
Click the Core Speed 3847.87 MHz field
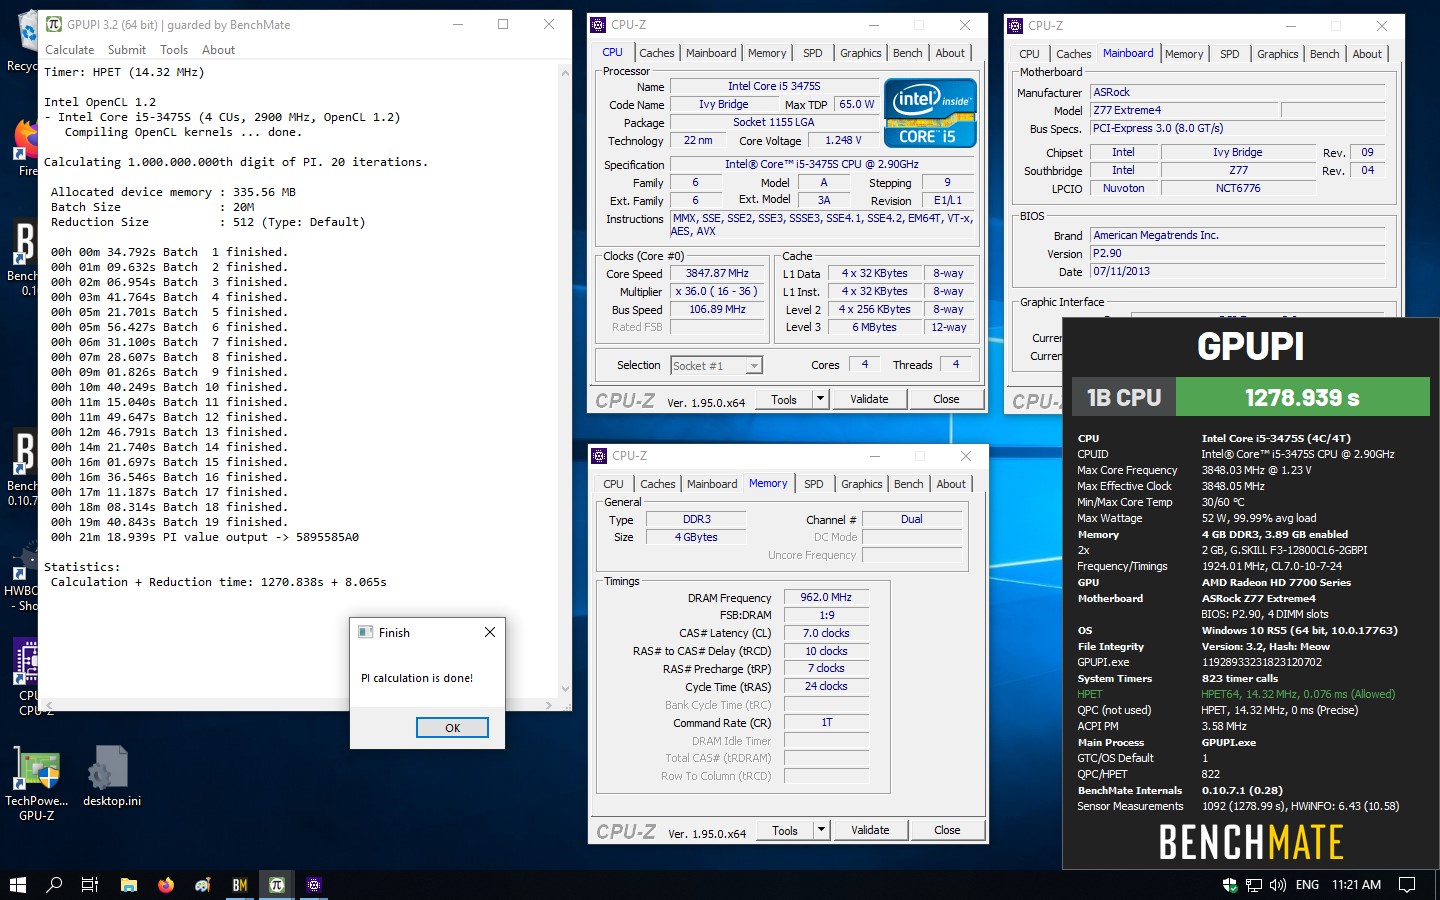pos(717,273)
